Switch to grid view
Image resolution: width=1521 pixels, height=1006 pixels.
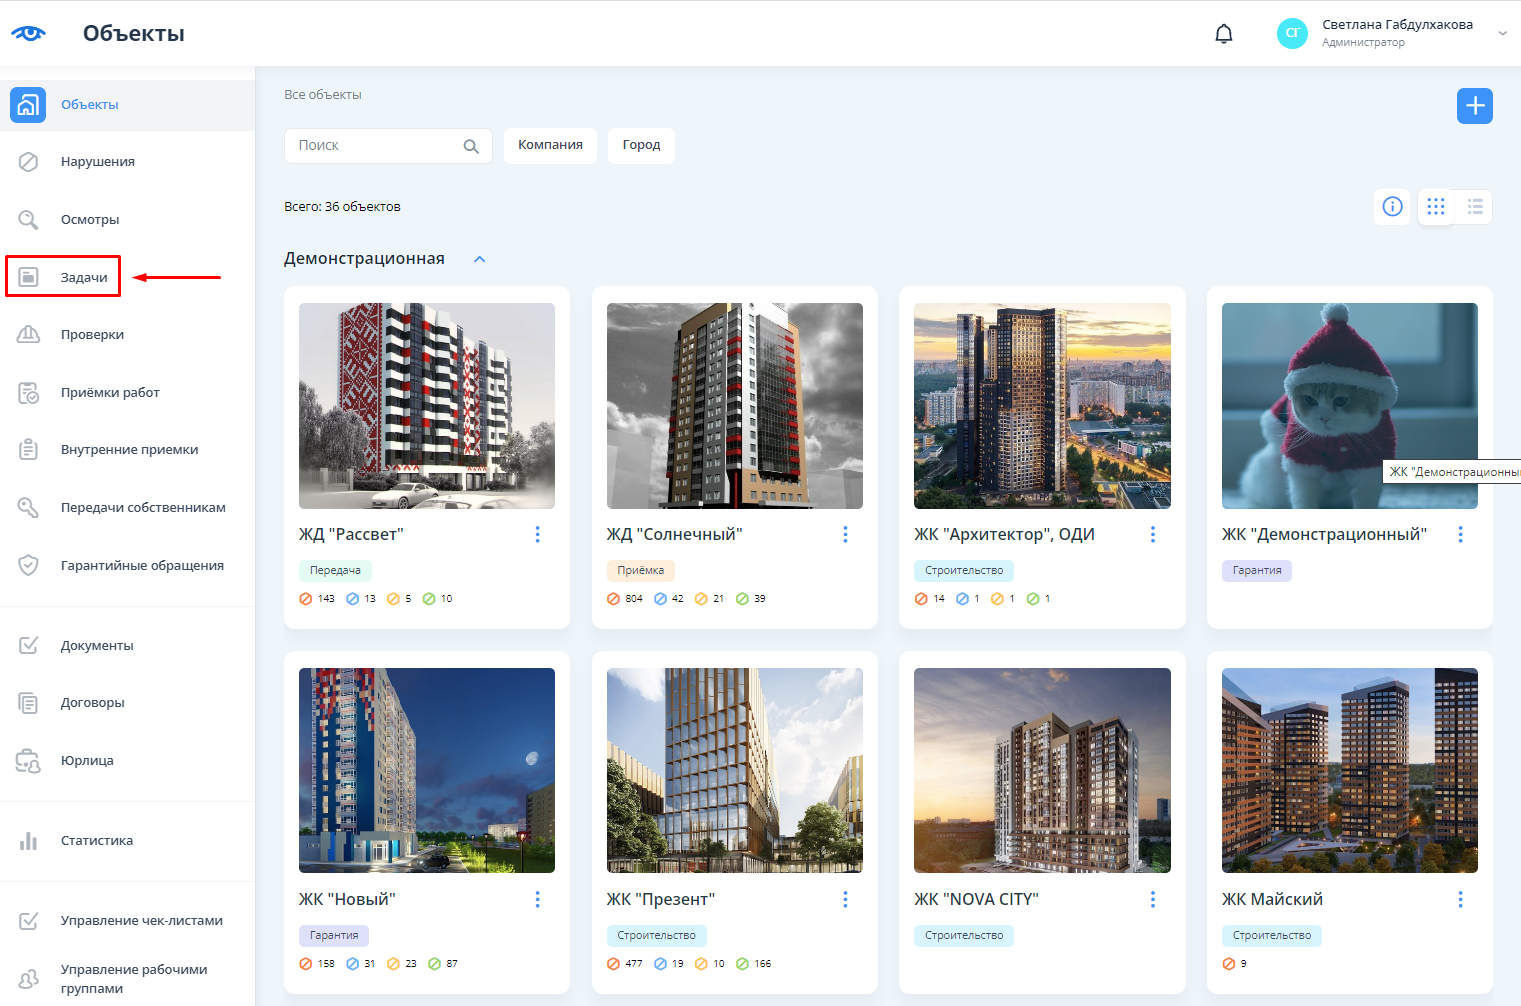(x=1436, y=206)
